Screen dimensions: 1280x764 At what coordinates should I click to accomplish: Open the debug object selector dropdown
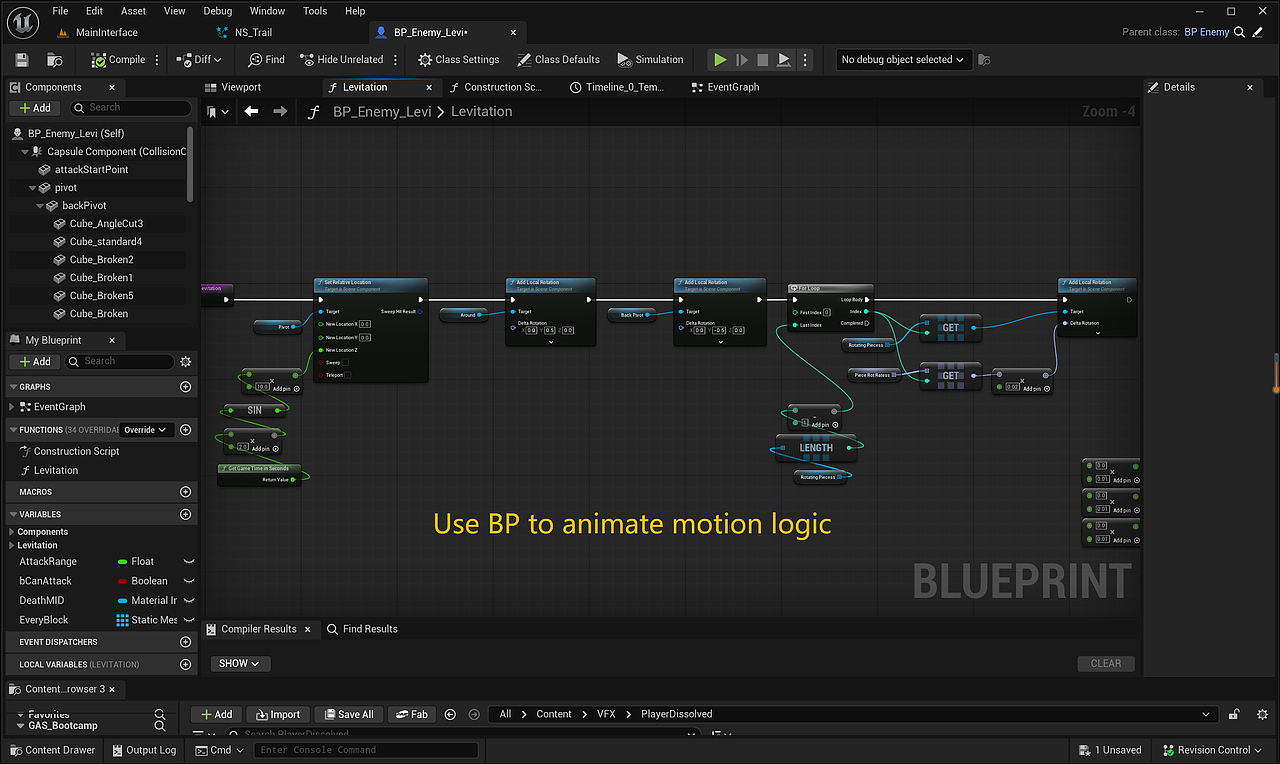coord(904,60)
